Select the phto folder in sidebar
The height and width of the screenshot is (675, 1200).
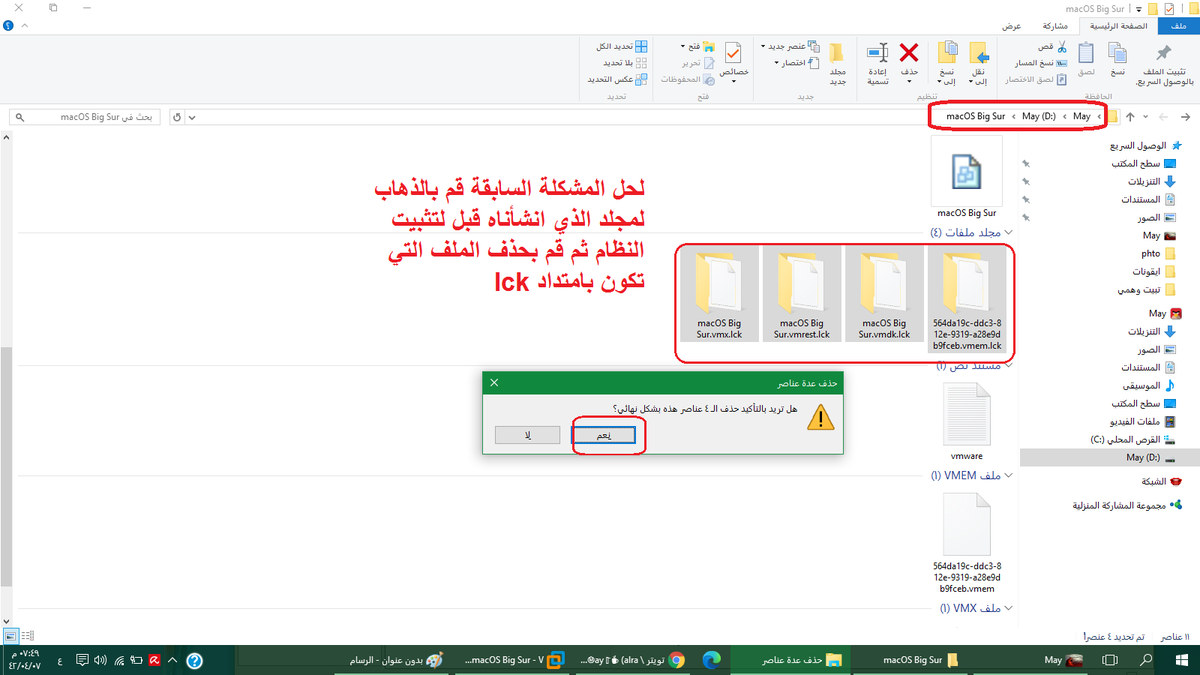pos(1157,254)
